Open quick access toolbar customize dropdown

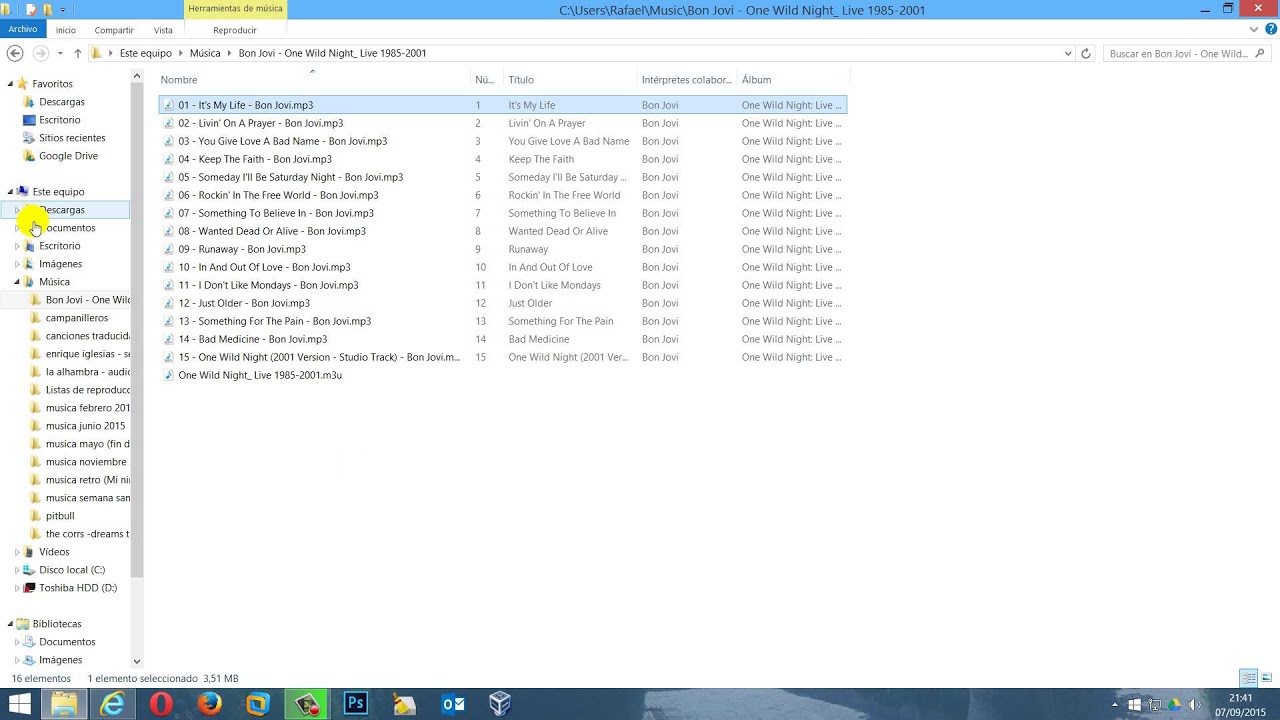[x=63, y=9]
